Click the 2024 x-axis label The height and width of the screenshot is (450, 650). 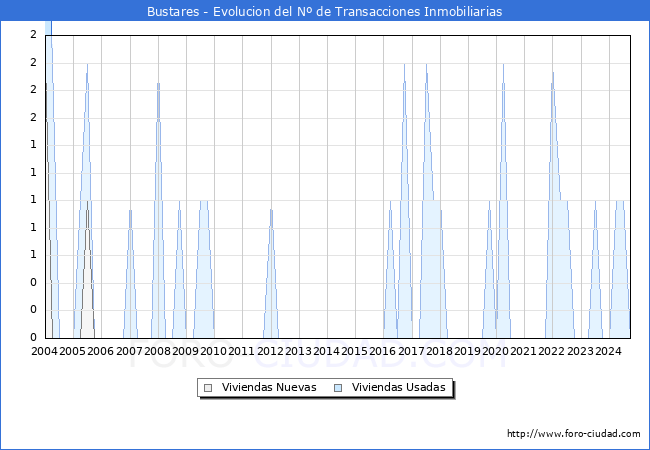608,351
